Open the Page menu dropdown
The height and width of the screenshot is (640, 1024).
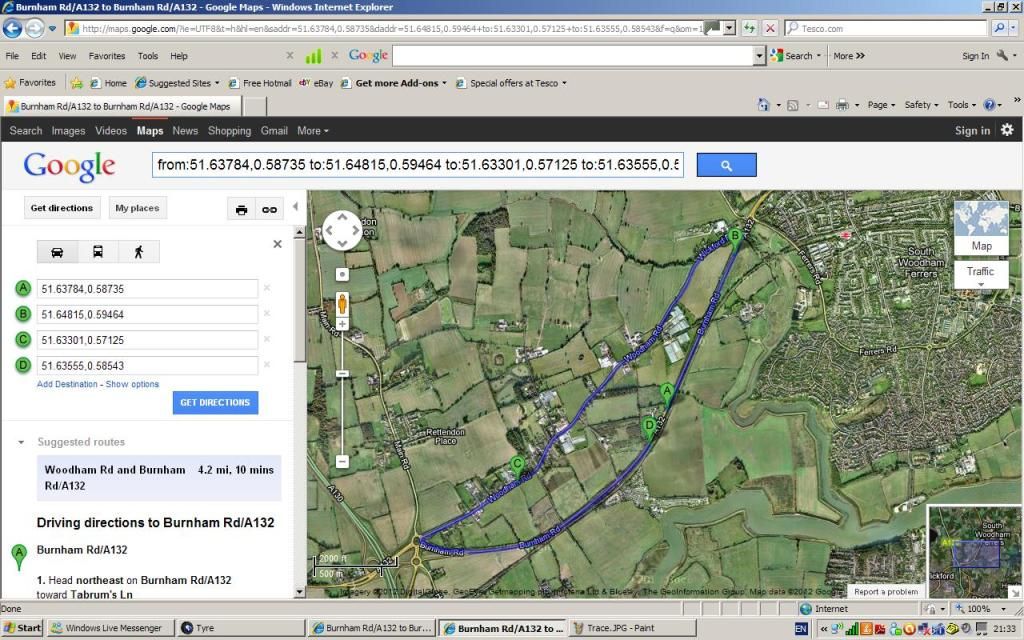click(x=880, y=104)
